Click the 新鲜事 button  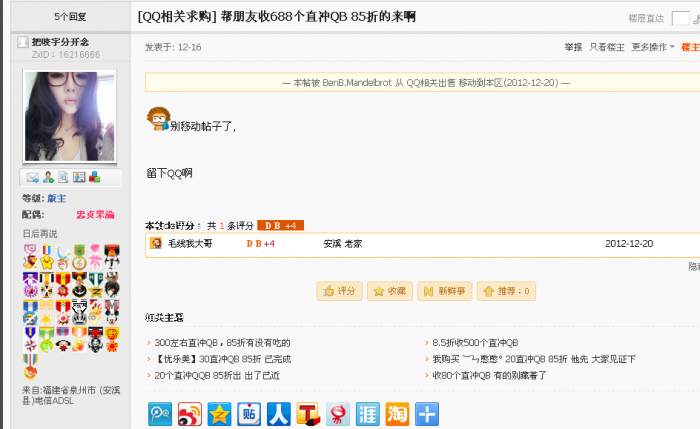click(445, 291)
